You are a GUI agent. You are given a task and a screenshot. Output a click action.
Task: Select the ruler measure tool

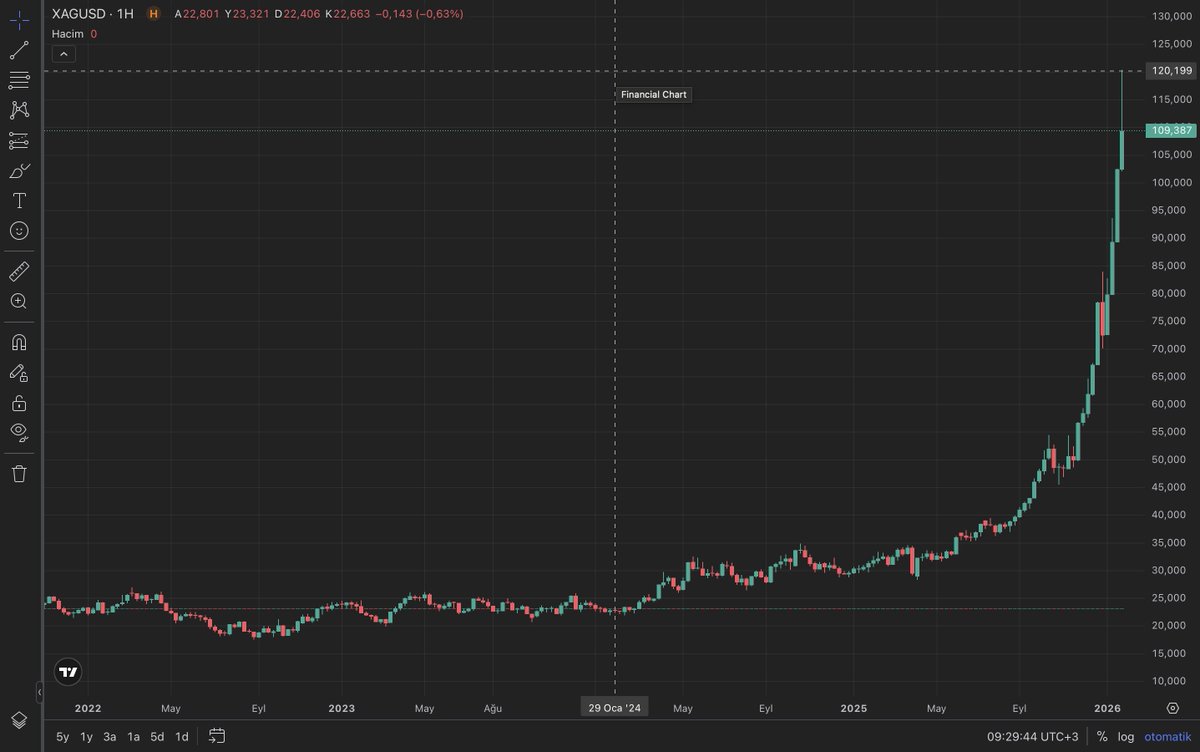click(x=19, y=271)
